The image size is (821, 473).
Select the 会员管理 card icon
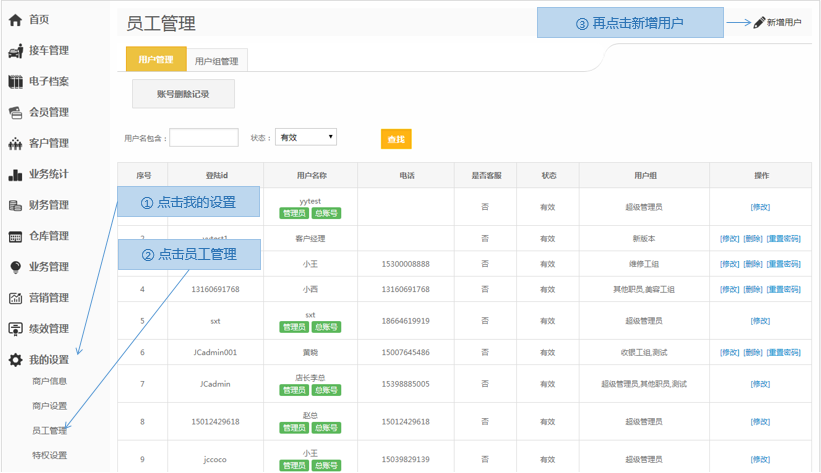tap(15, 113)
